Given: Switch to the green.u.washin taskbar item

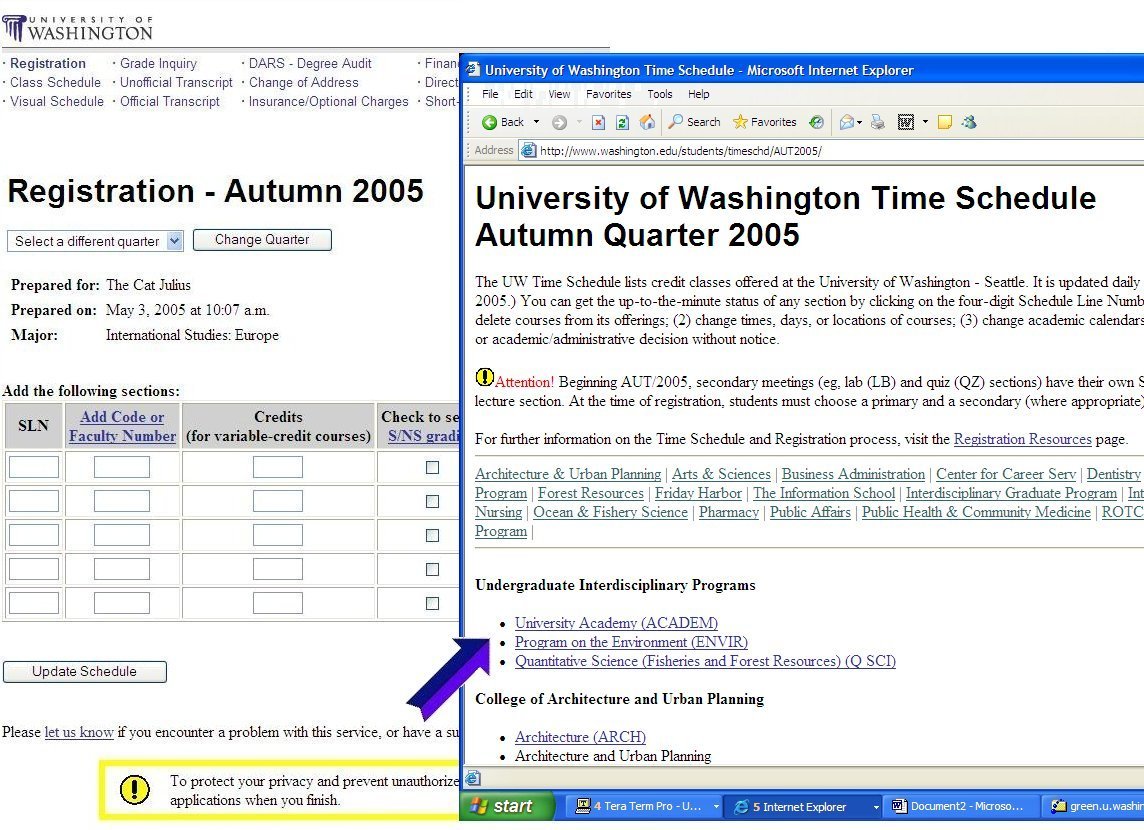Looking at the screenshot, I should pos(1094,806).
